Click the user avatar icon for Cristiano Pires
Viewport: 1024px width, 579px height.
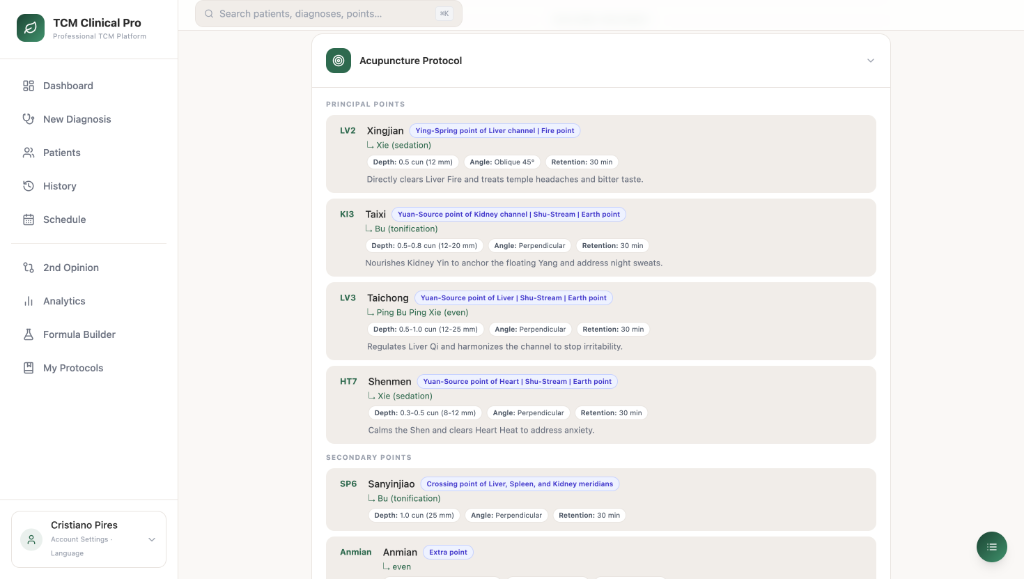tap(31, 539)
